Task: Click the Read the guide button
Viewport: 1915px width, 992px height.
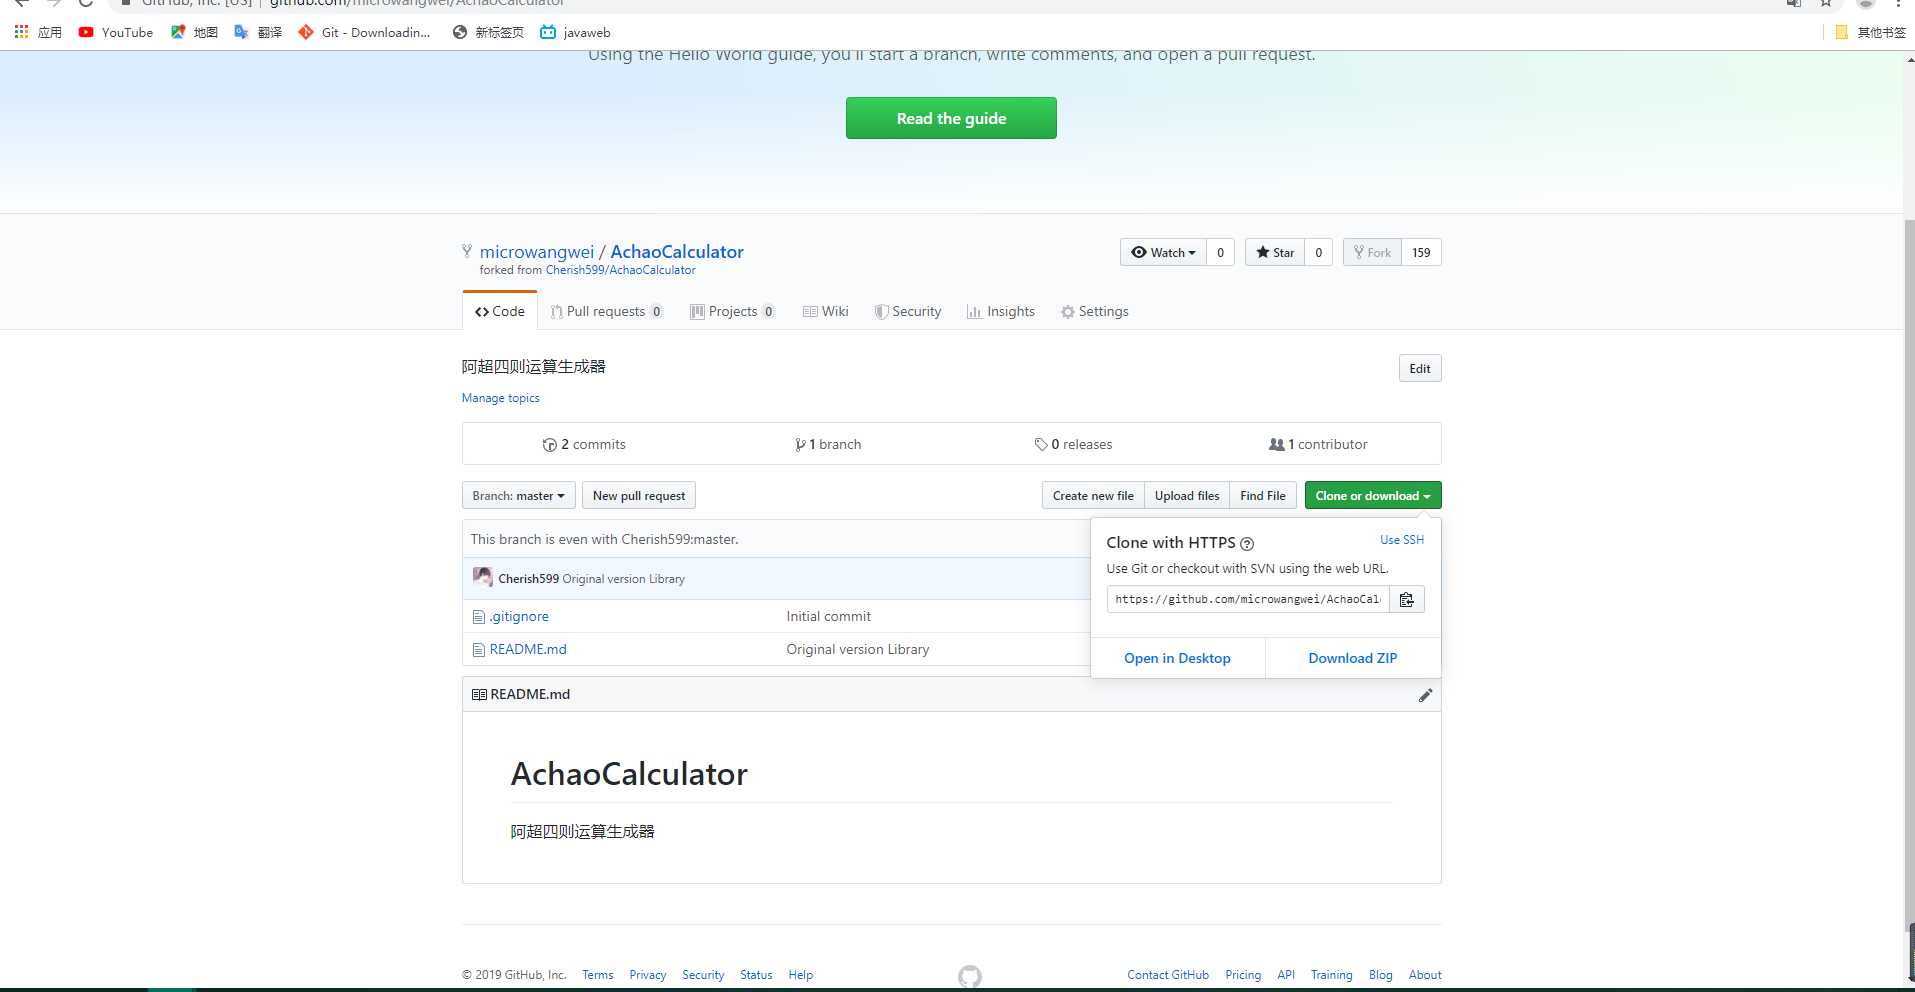Action: coord(951,118)
